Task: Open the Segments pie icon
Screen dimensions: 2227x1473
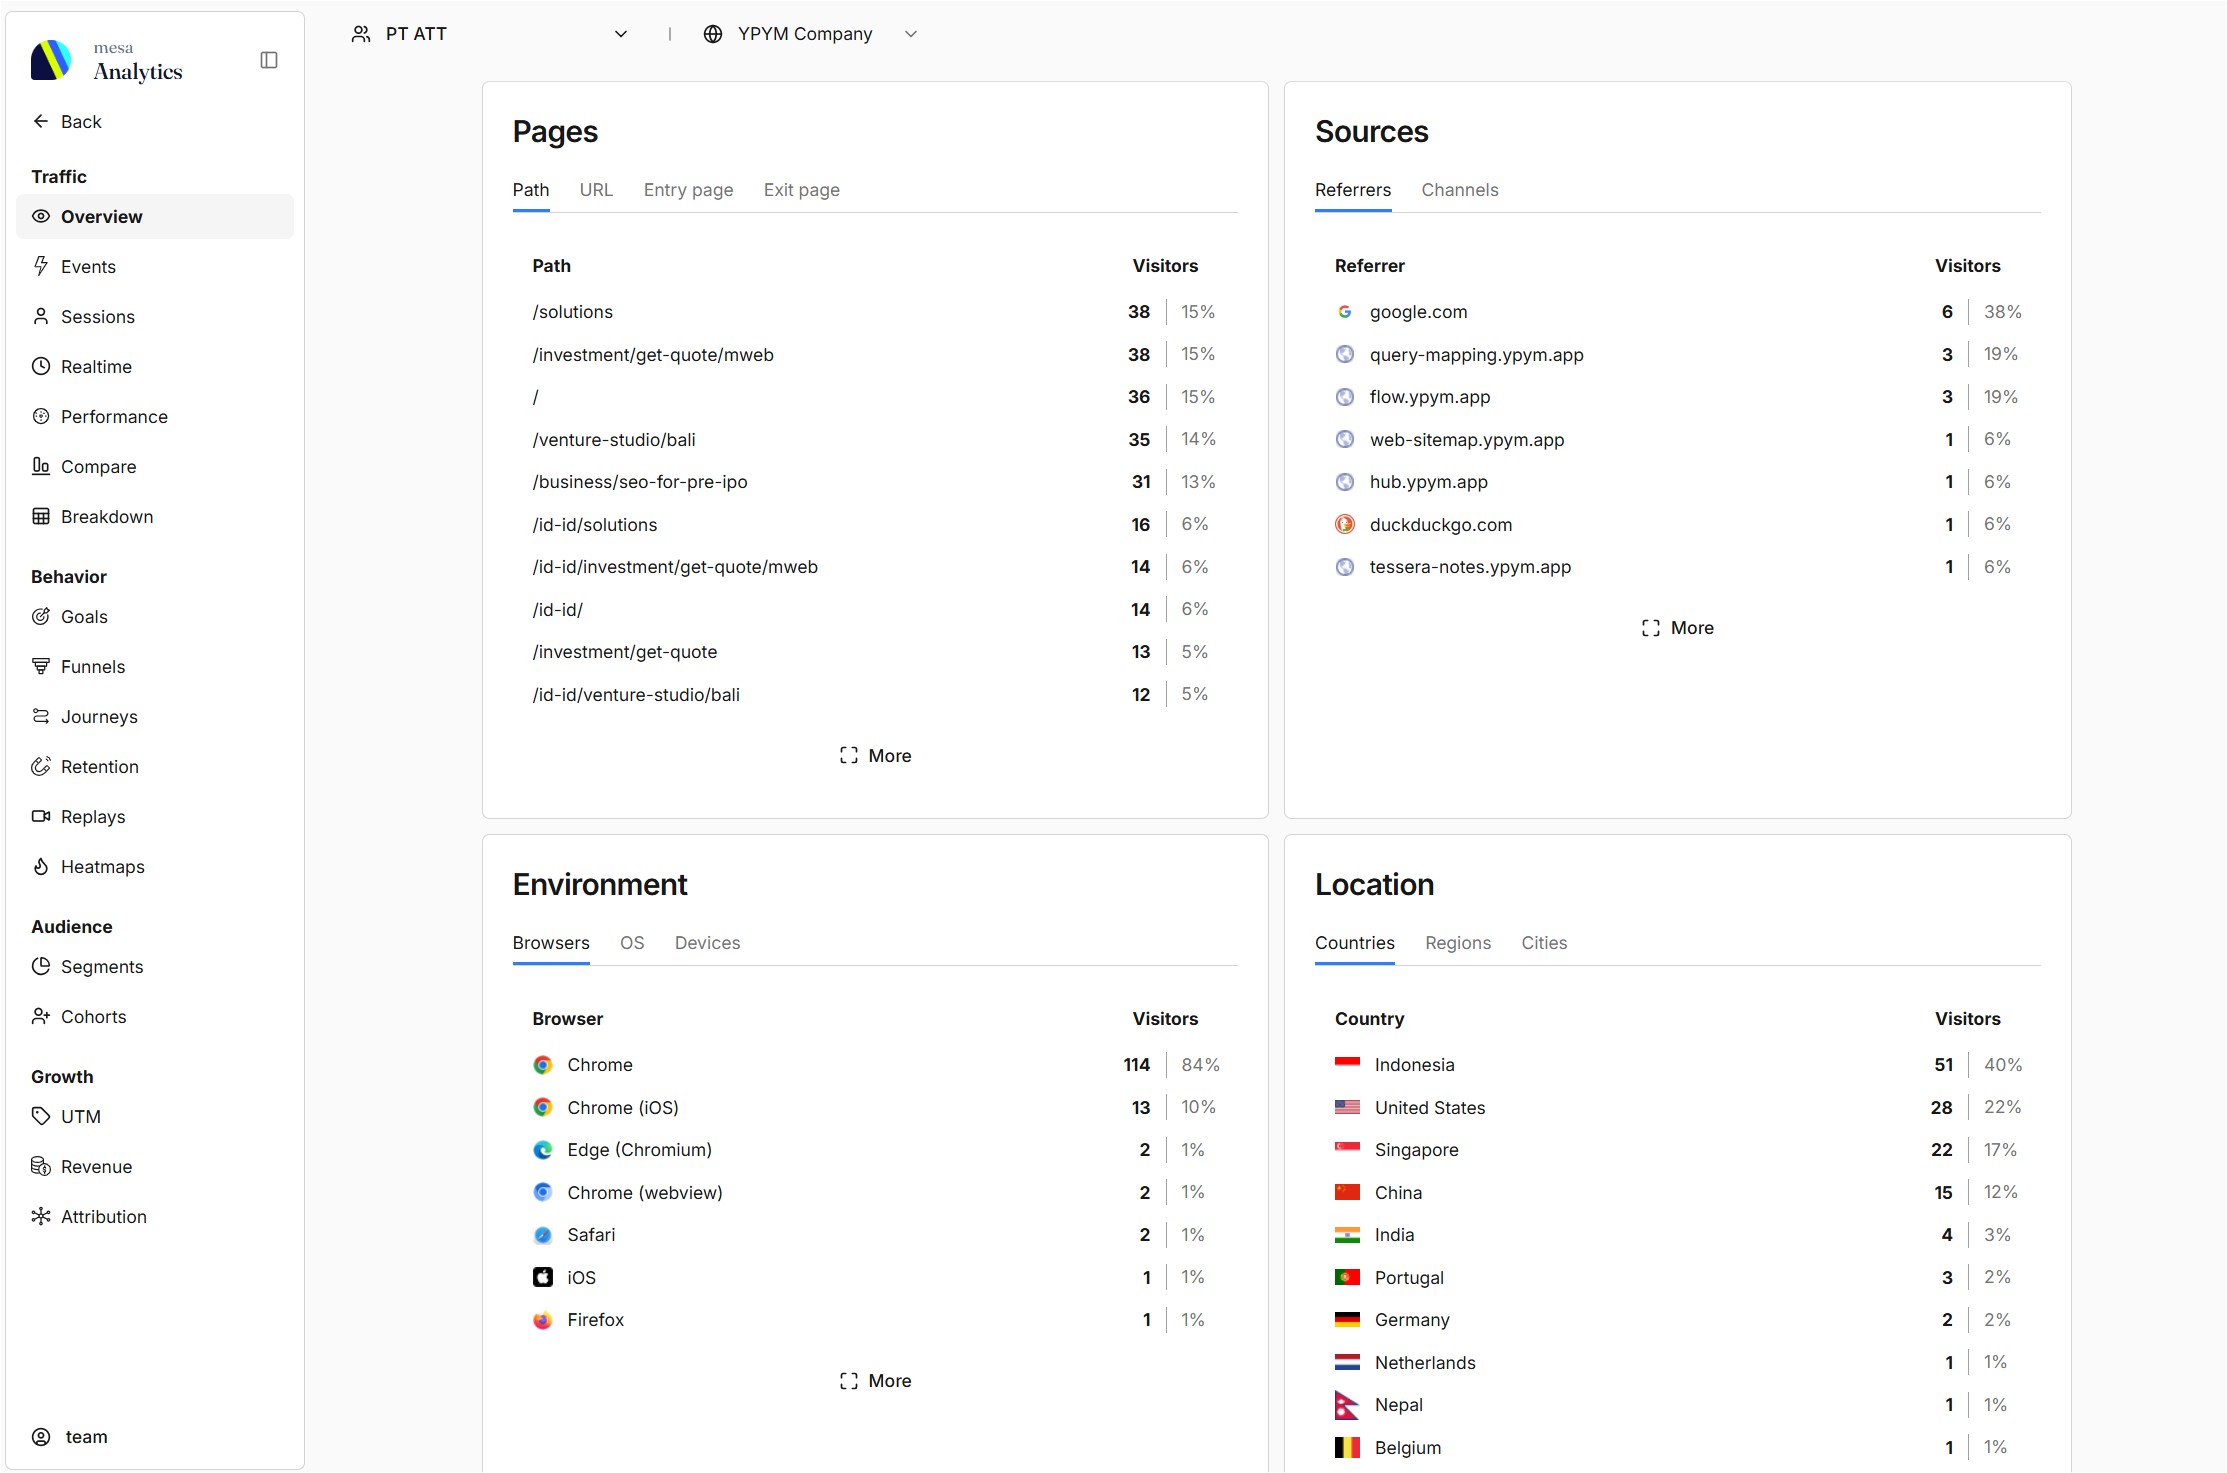Action: pos(41,966)
